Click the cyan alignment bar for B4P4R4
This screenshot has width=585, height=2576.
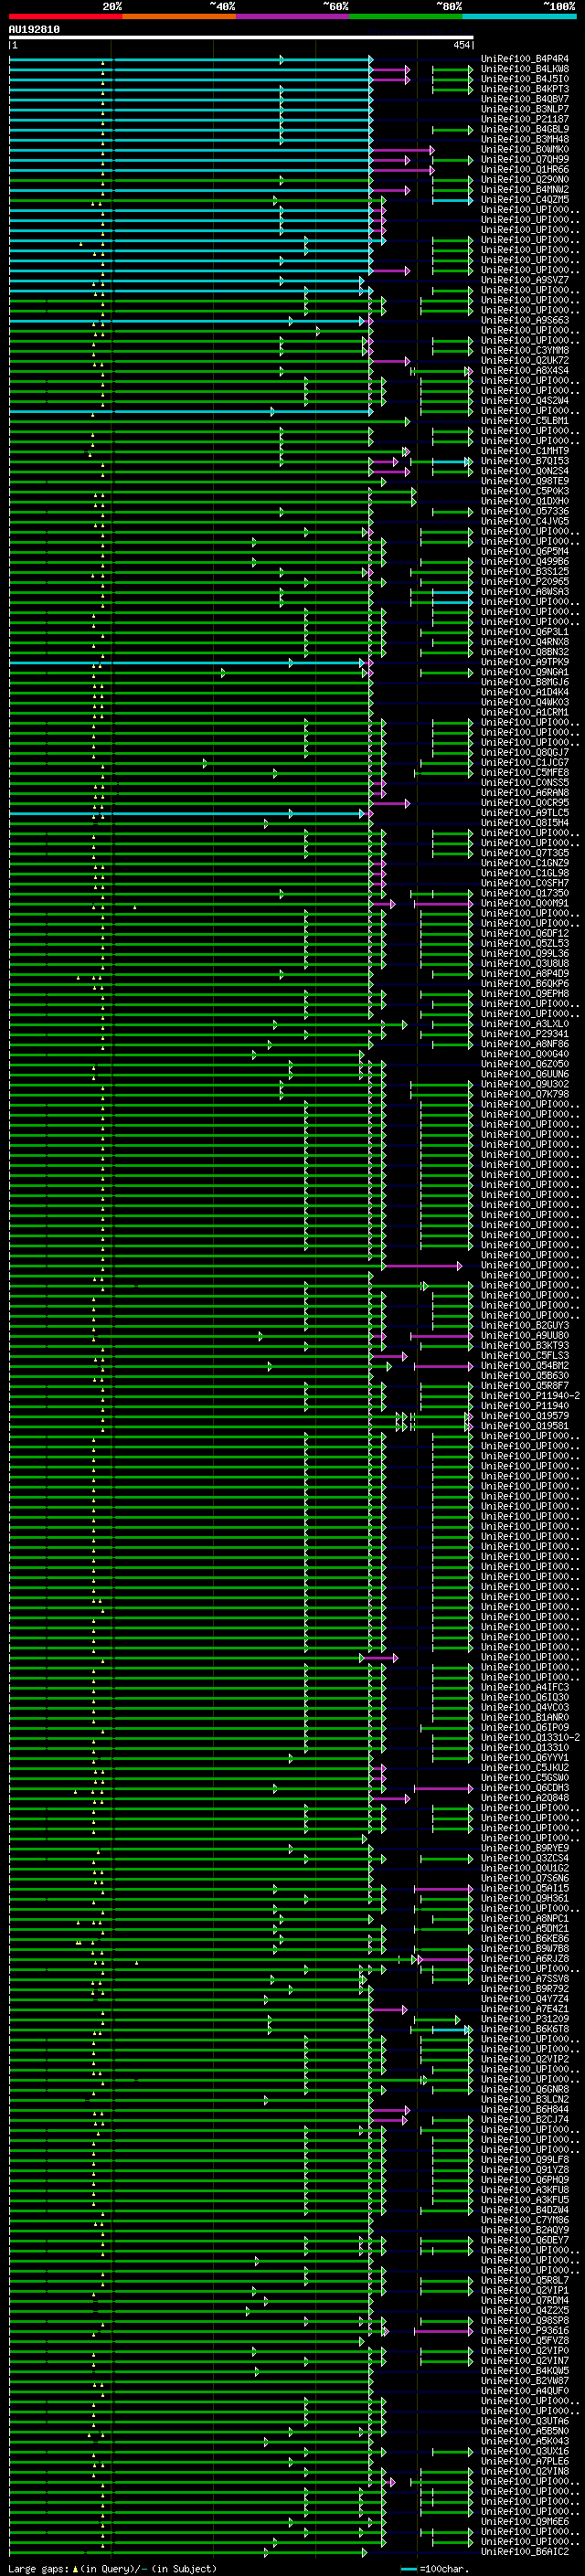coord(190,59)
